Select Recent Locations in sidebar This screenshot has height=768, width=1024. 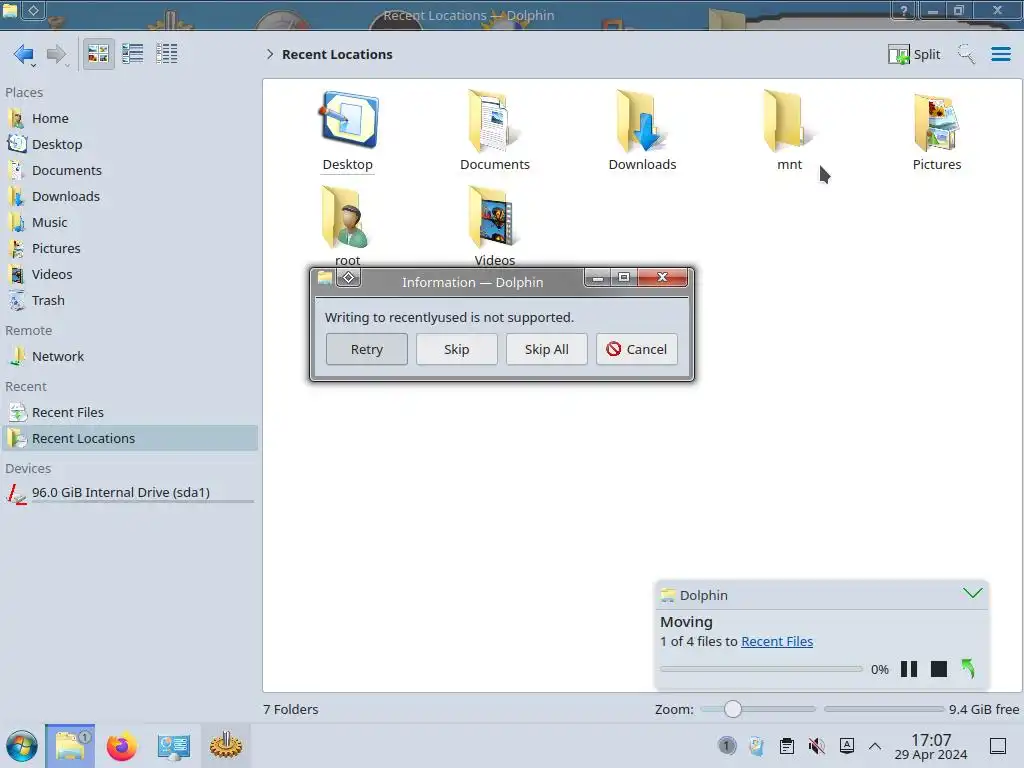(x=129, y=439)
